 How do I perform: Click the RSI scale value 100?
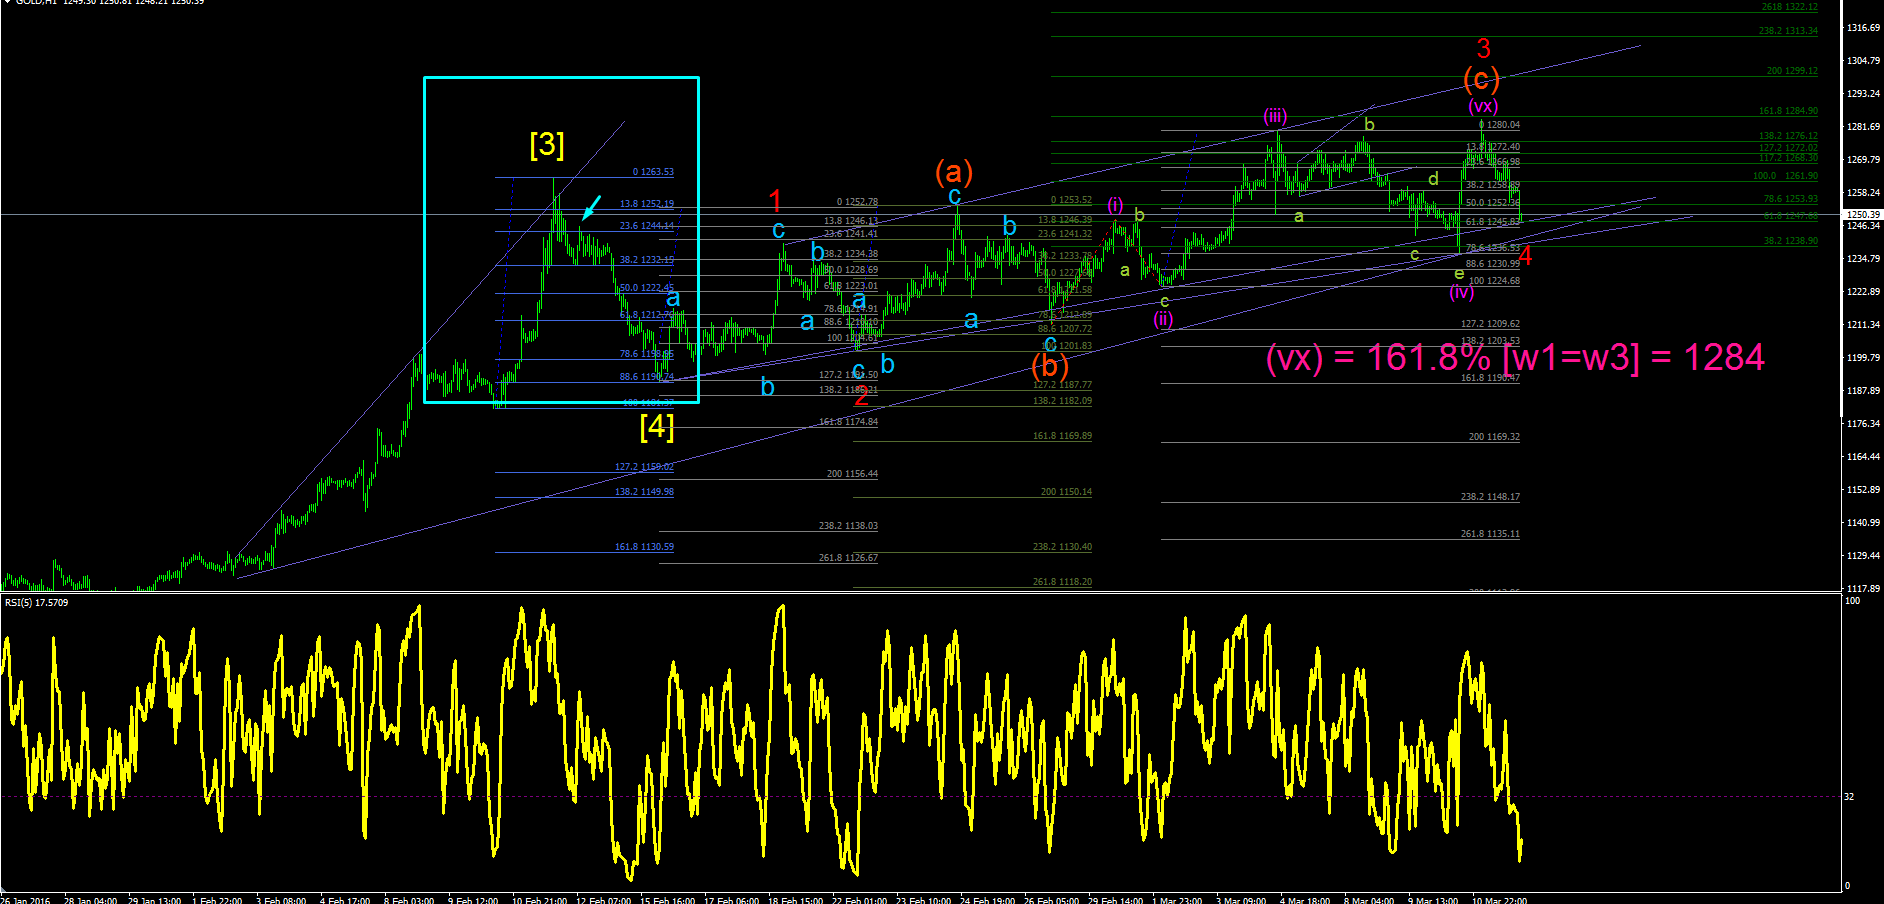[x=1852, y=601]
